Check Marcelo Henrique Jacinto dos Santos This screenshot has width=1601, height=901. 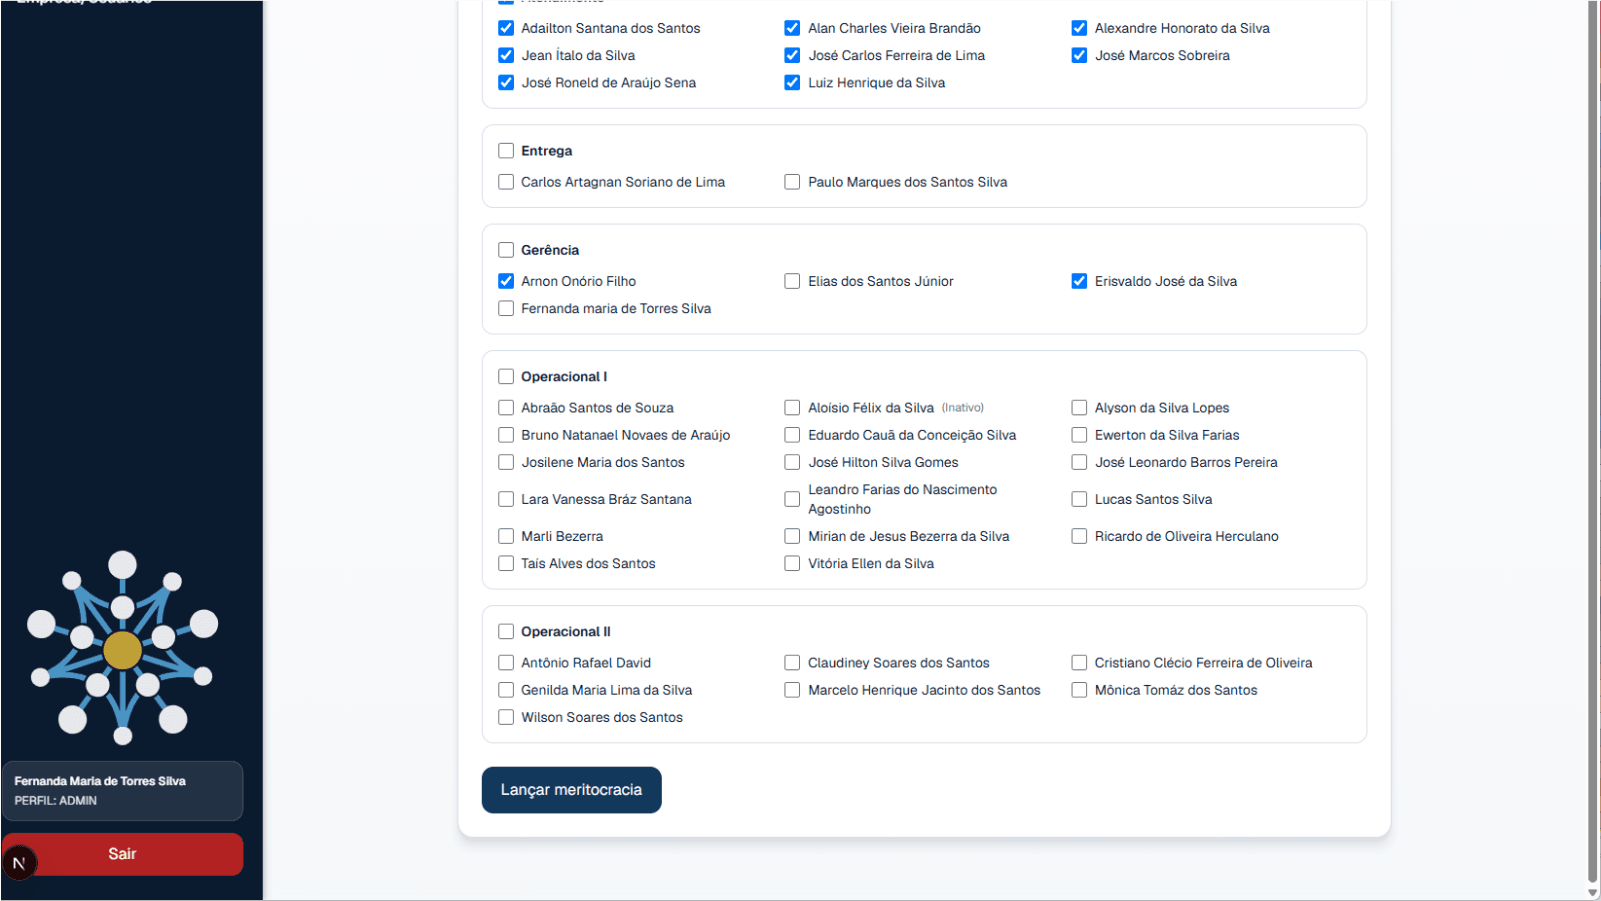(x=792, y=690)
